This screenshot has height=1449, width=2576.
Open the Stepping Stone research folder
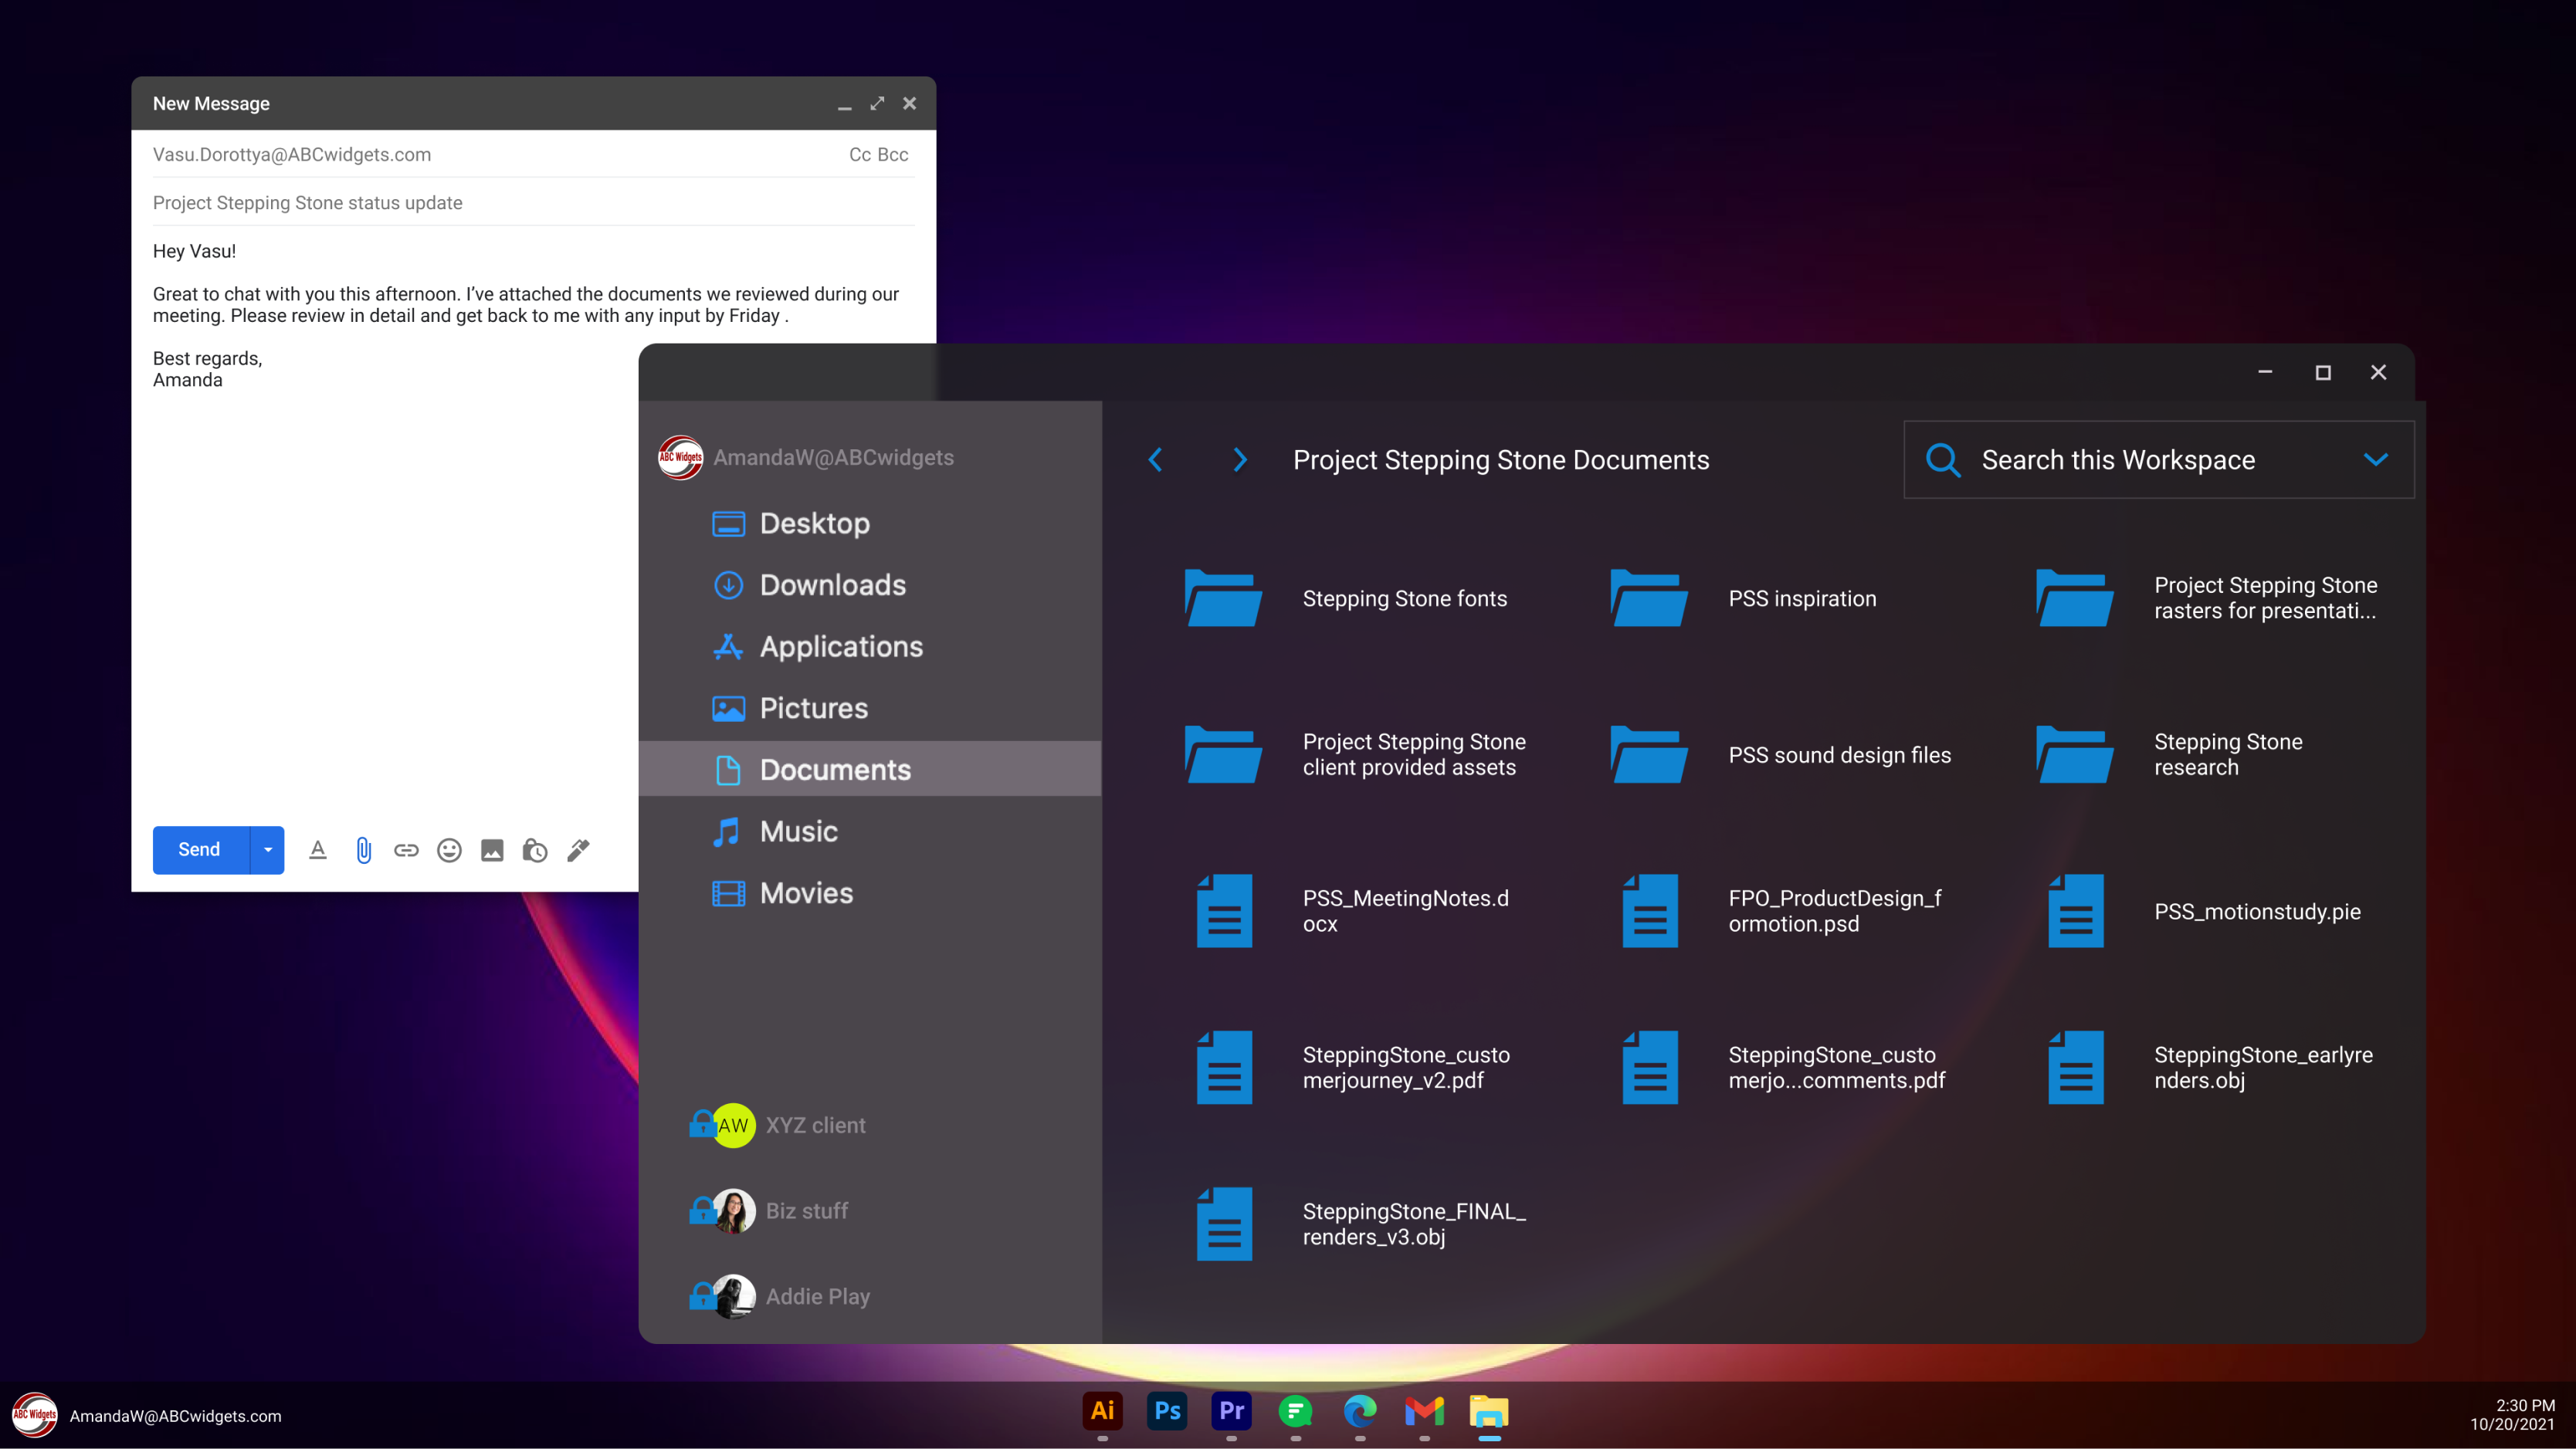[2169, 755]
